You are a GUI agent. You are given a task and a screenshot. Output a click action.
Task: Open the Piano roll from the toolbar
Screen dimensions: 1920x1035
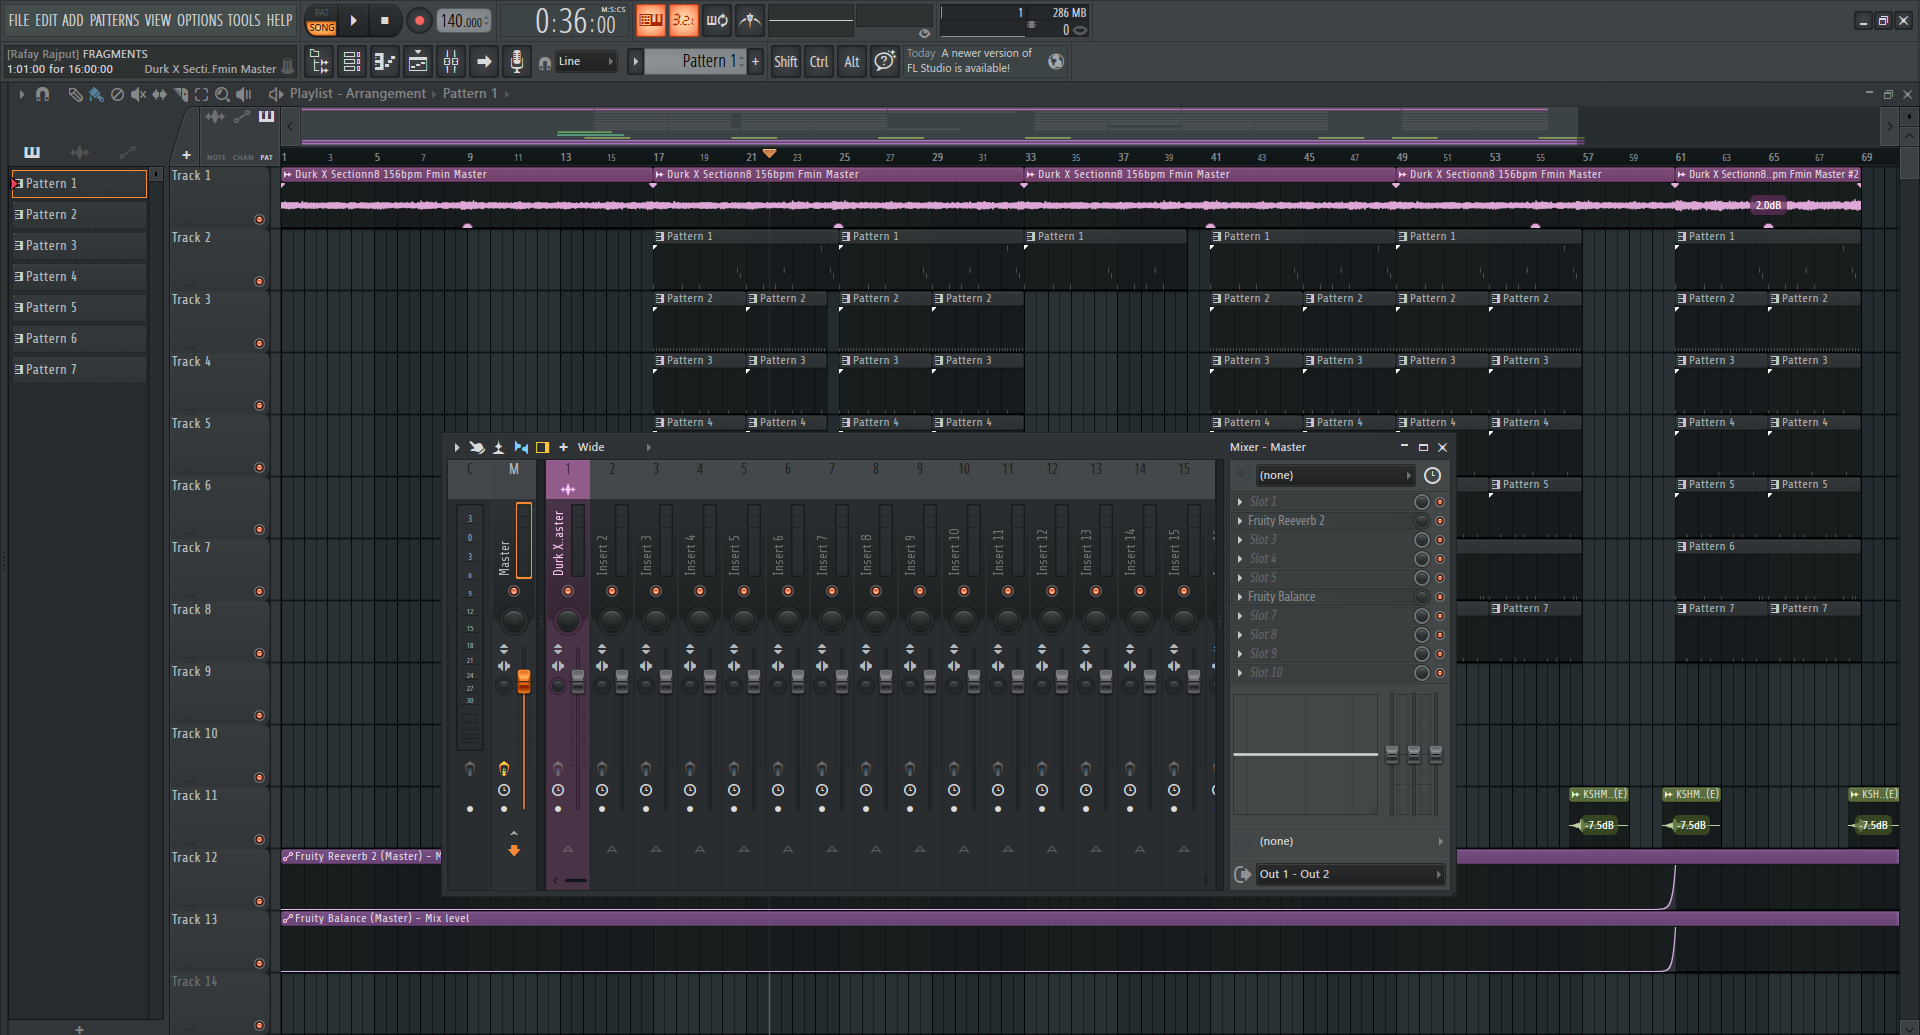tap(385, 62)
